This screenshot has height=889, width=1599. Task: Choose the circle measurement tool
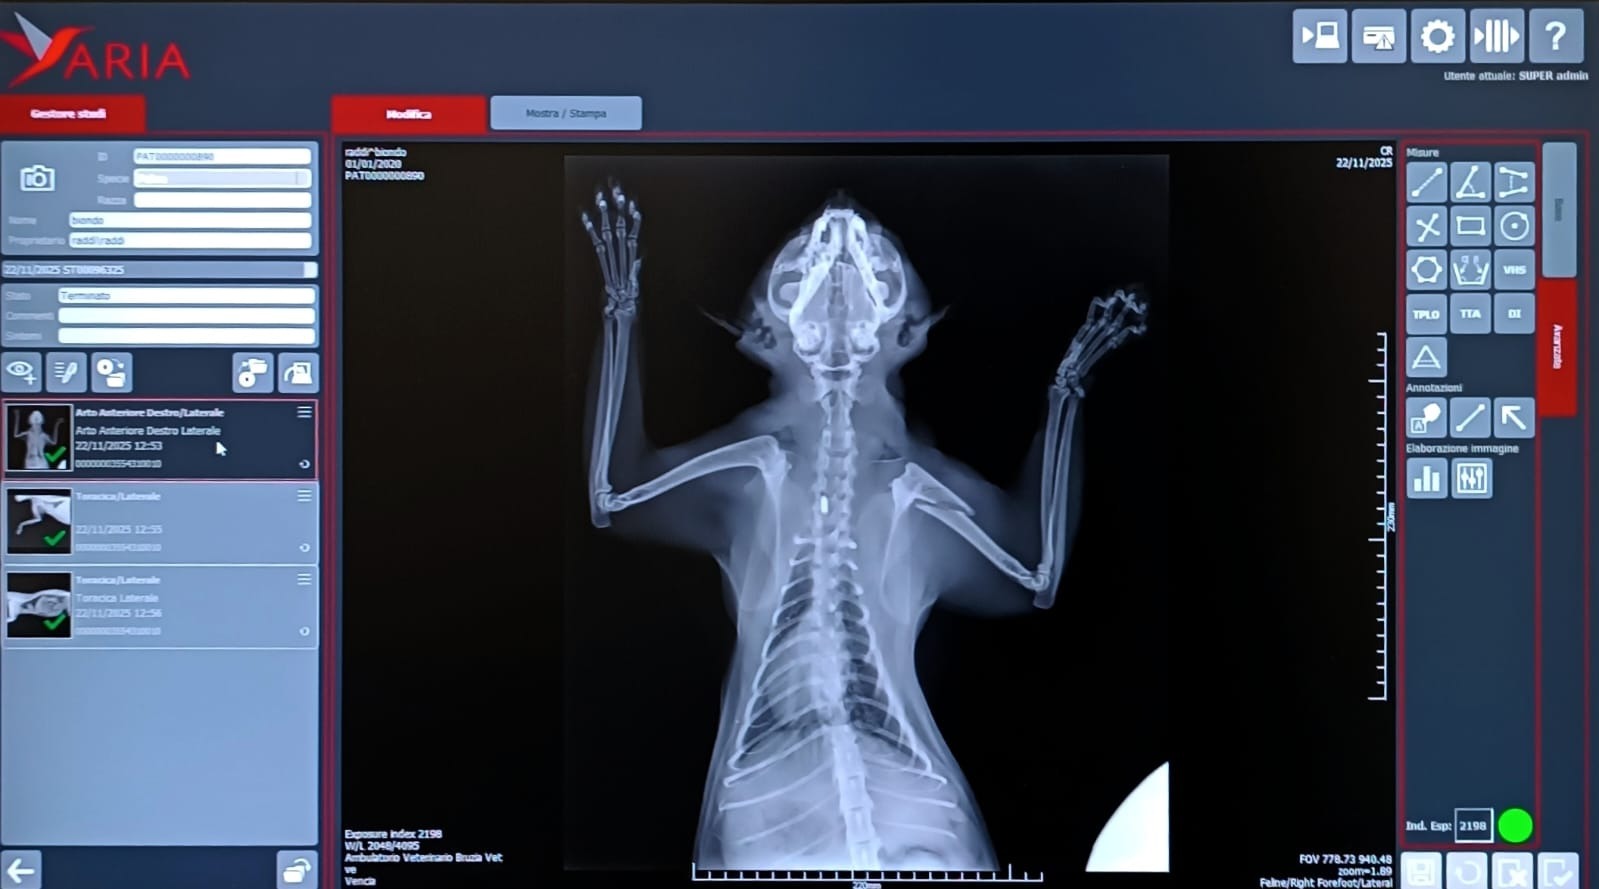click(x=1514, y=227)
